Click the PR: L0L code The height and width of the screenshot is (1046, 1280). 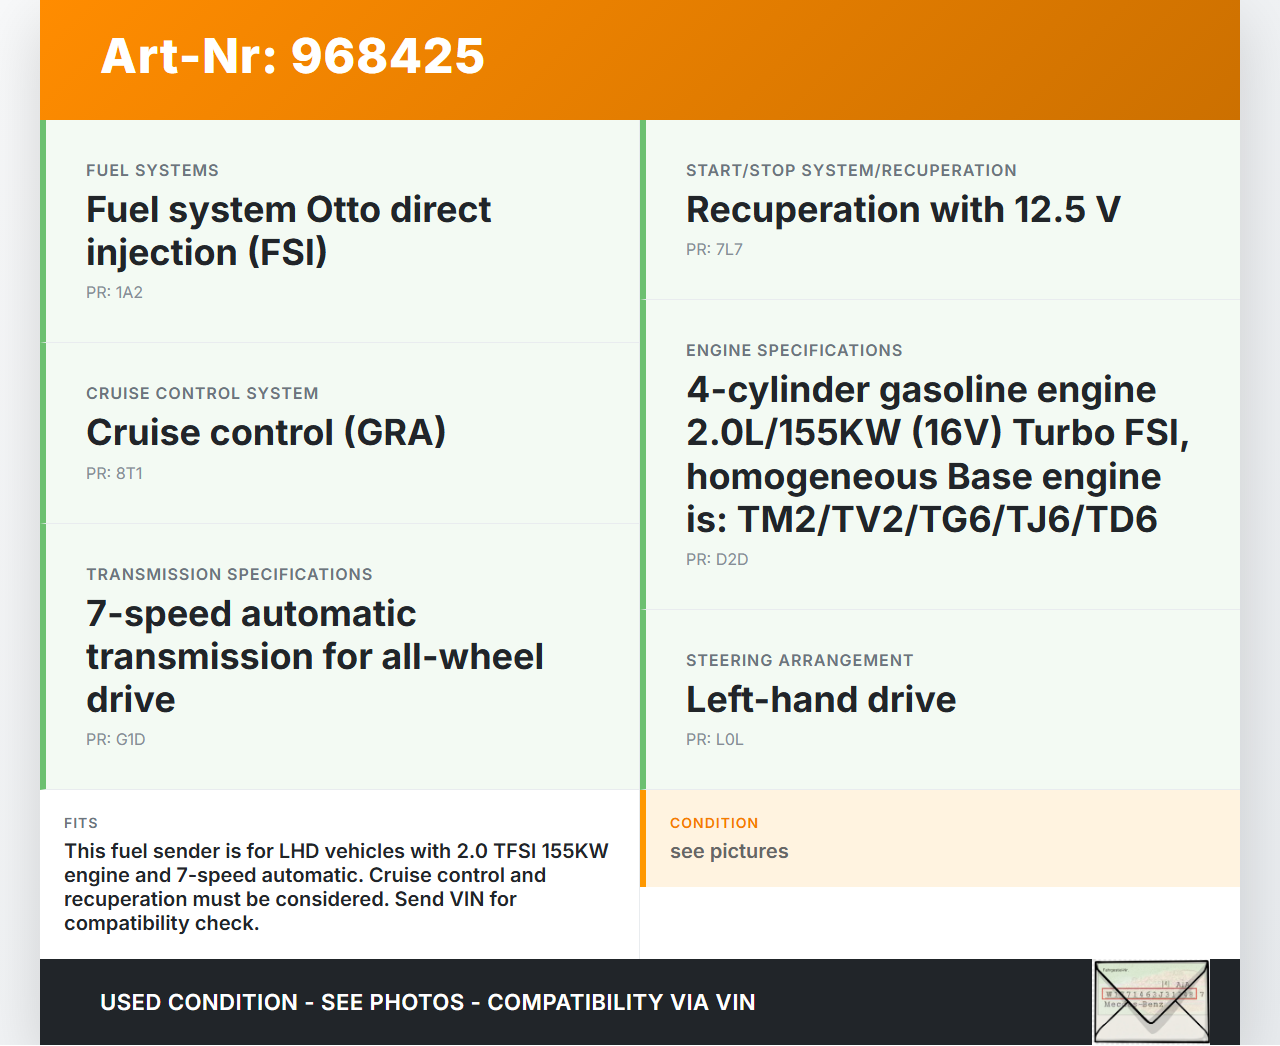coord(714,739)
